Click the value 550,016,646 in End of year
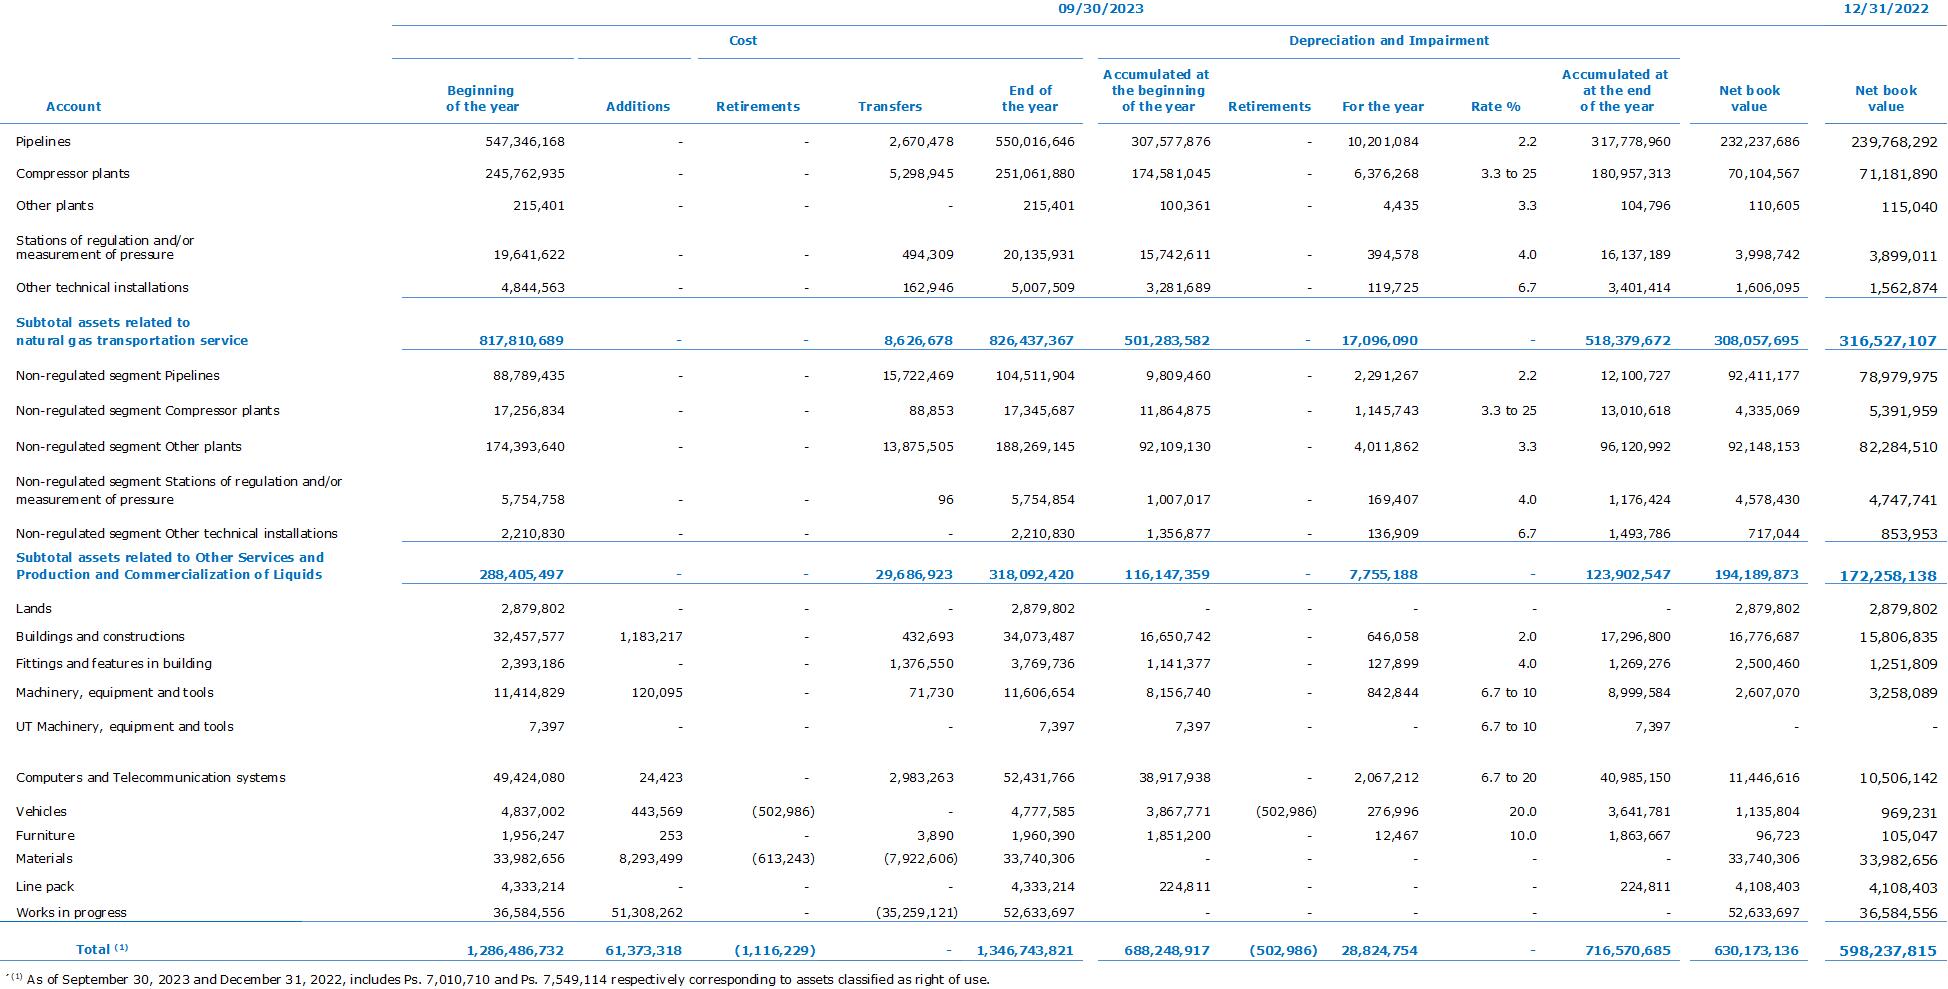This screenshot has height=989, width=1948. pyautogui.click(x=1035, y=142)
